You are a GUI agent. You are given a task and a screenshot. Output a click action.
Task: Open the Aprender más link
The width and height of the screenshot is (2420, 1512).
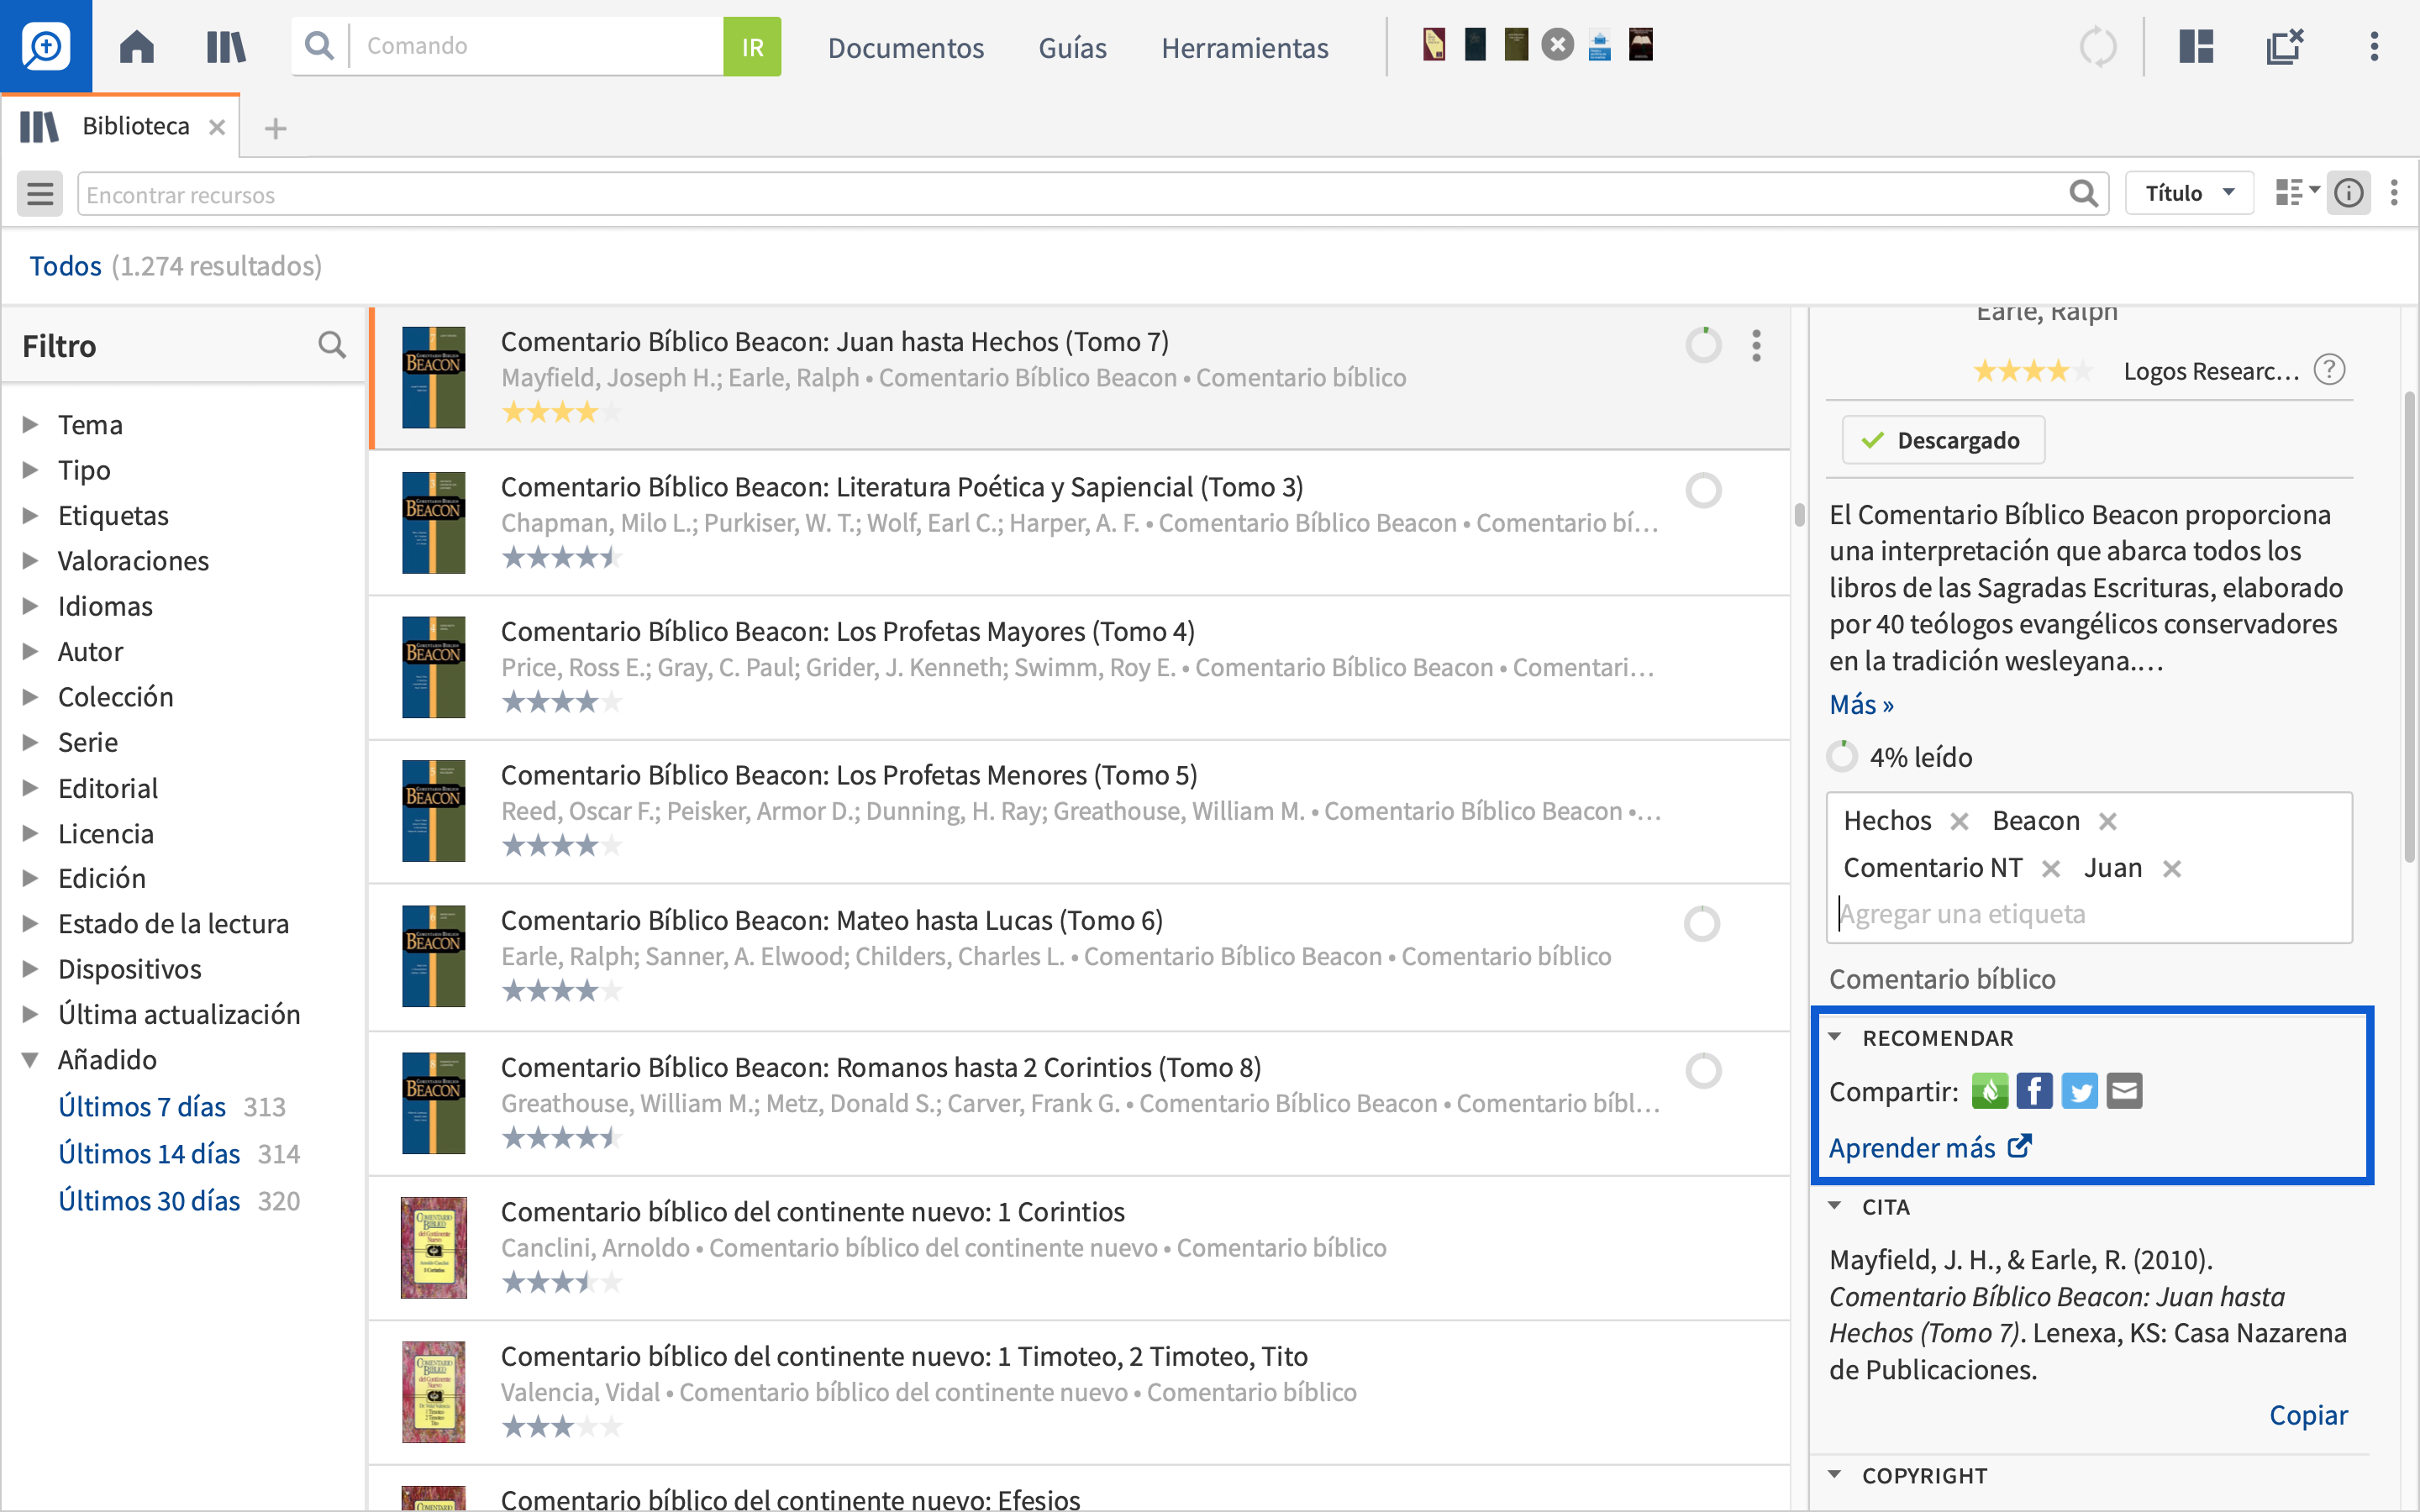pos(1929,1147)
